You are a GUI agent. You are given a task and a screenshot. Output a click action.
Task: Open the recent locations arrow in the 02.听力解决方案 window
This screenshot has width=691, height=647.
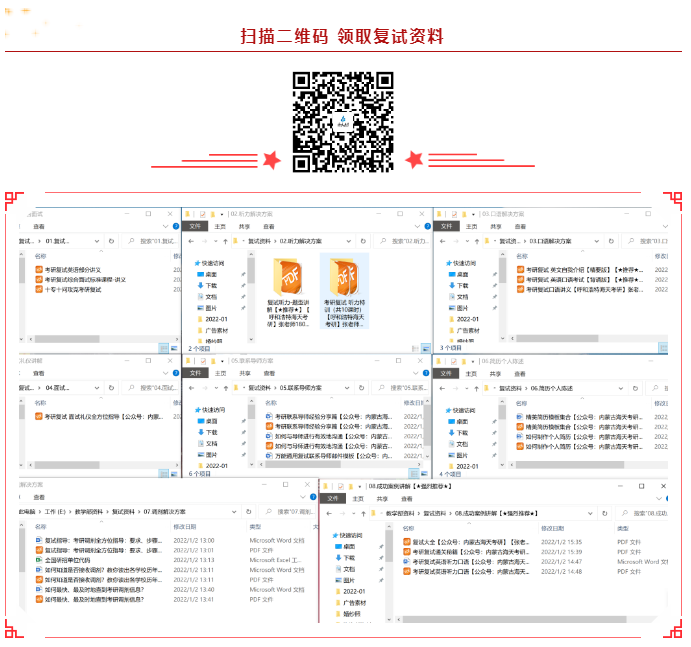click(215, 241)
